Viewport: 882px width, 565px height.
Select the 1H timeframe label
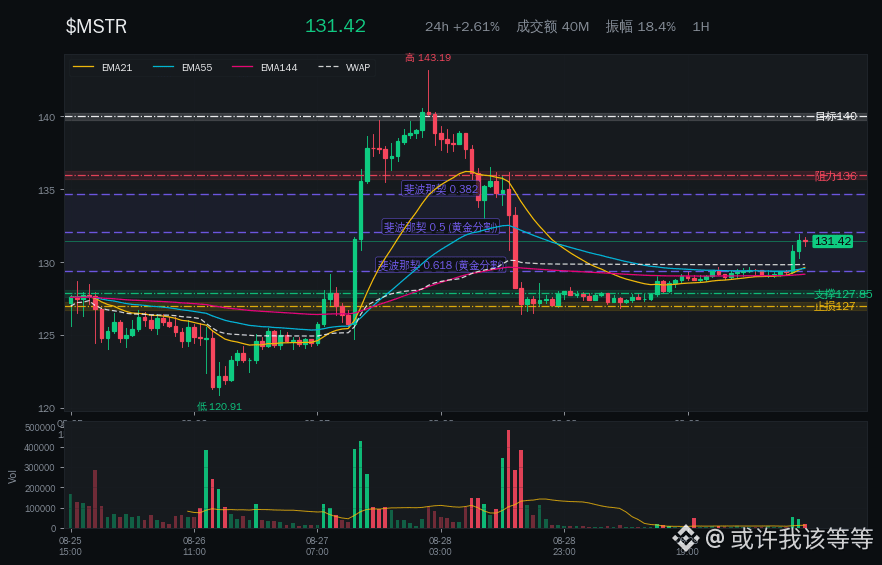point(701,26)
